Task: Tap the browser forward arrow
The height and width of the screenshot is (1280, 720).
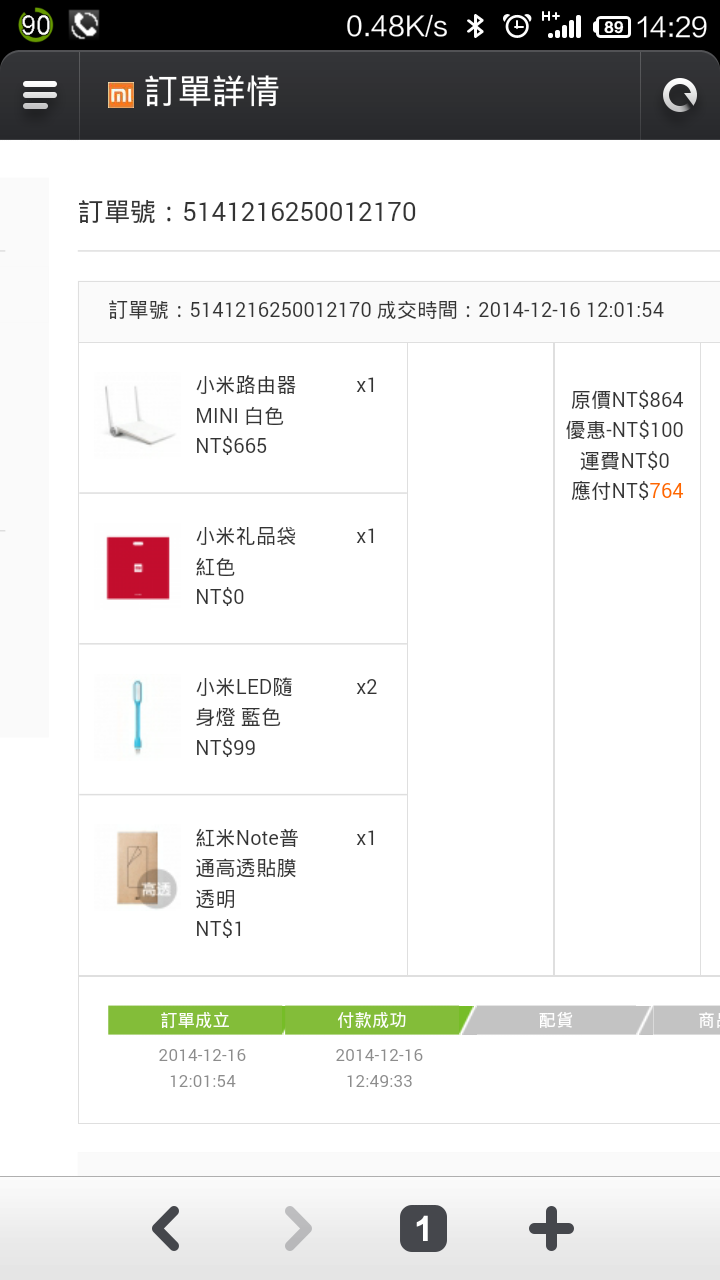Action: pos(297,1229)
